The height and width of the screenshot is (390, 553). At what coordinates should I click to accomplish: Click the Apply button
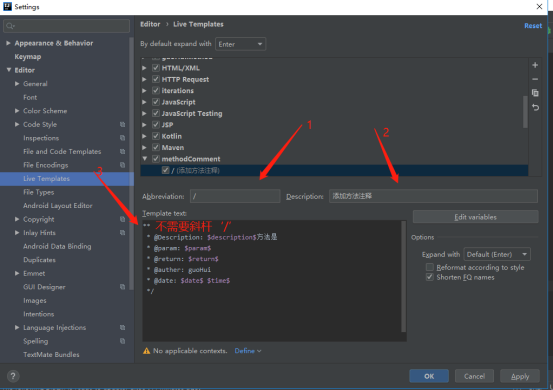pos(520,376)
